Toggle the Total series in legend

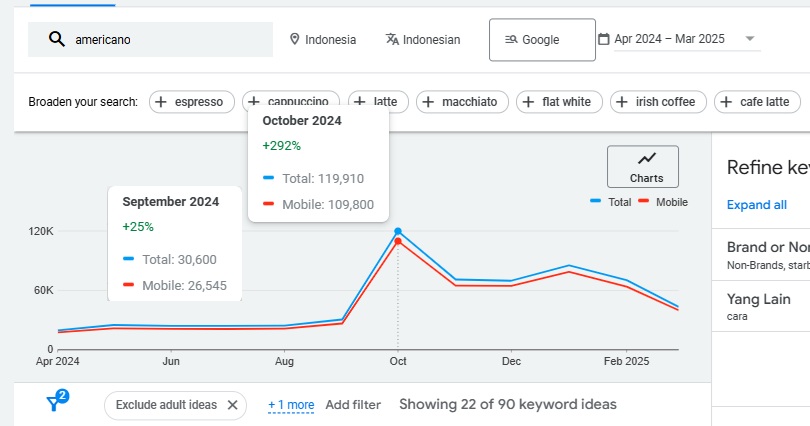click(x=610, y=202)
